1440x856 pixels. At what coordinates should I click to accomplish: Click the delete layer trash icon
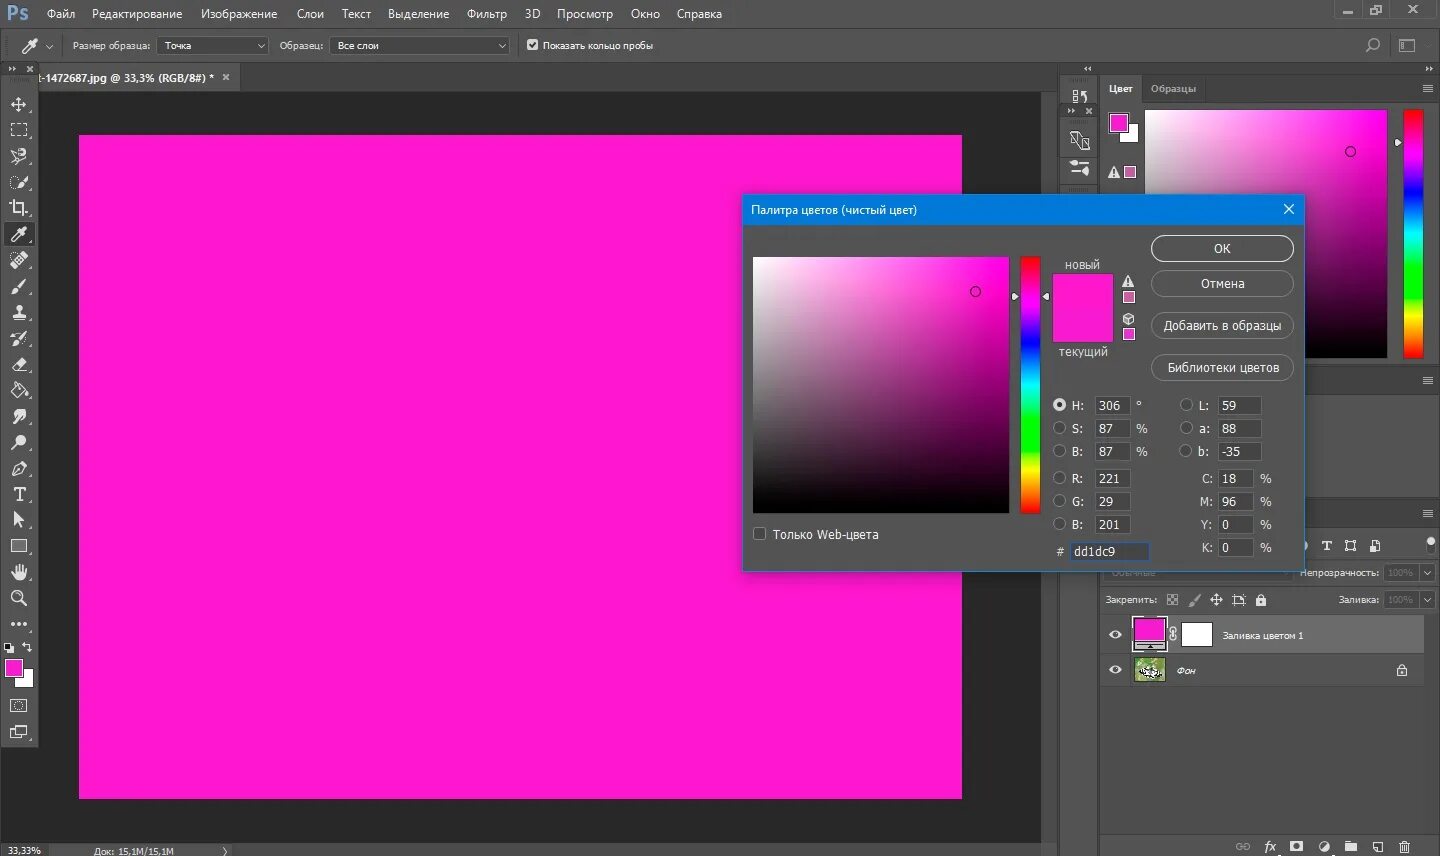[1404, 846]
